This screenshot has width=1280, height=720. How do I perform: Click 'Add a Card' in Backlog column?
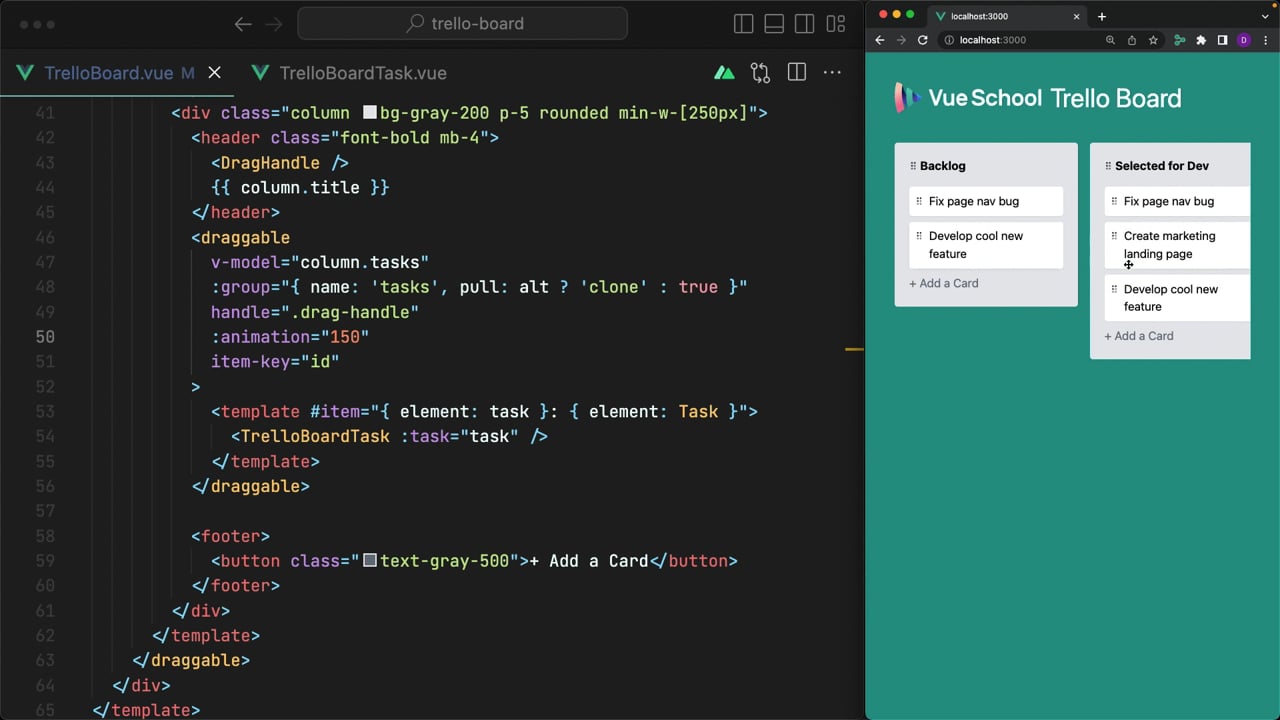pyautogui.click(x=944, y=283)
